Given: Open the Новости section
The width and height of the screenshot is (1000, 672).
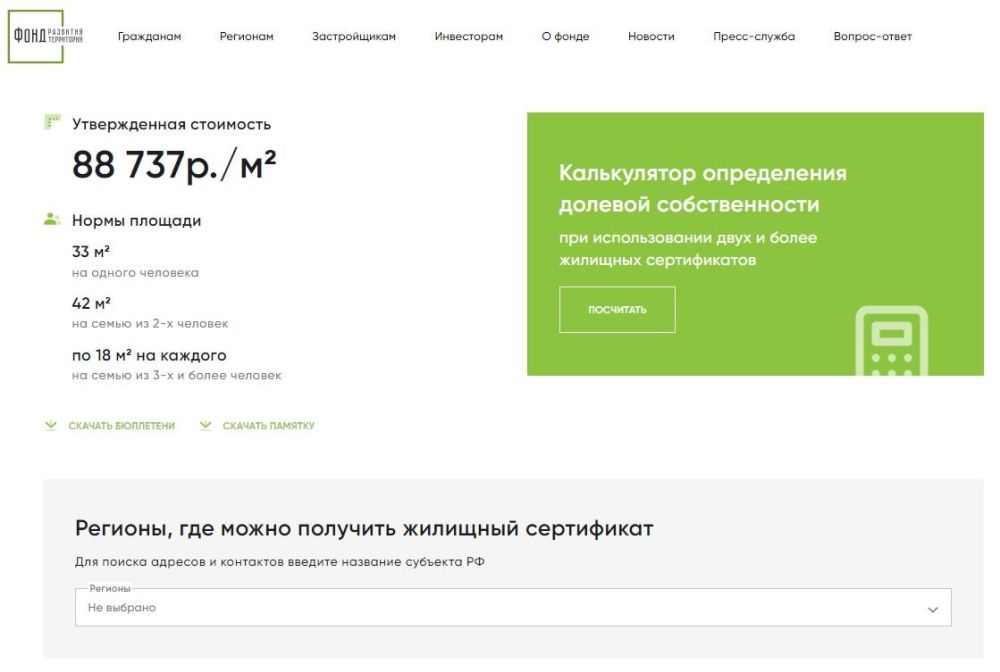Looking at the screenshot, I should point(651,37).
